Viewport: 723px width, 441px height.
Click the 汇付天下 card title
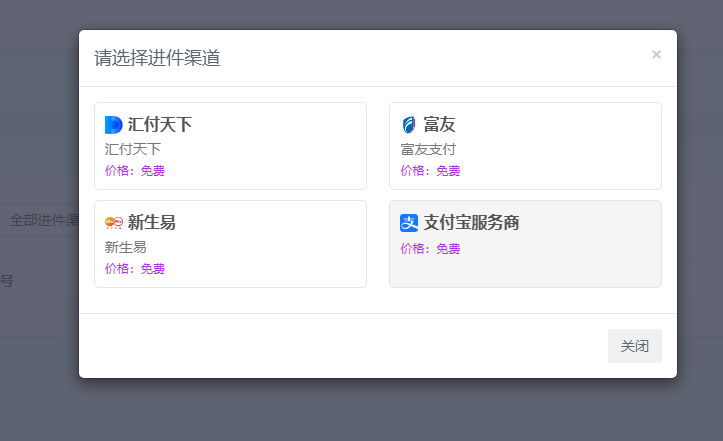tap(160, 125)
